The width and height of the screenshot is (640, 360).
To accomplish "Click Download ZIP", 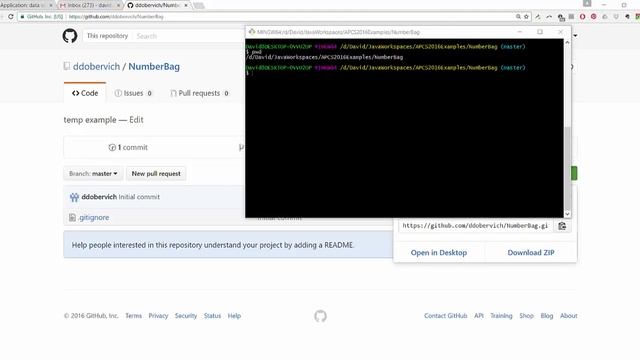I will pyautogui.click(x=531, y=253).
